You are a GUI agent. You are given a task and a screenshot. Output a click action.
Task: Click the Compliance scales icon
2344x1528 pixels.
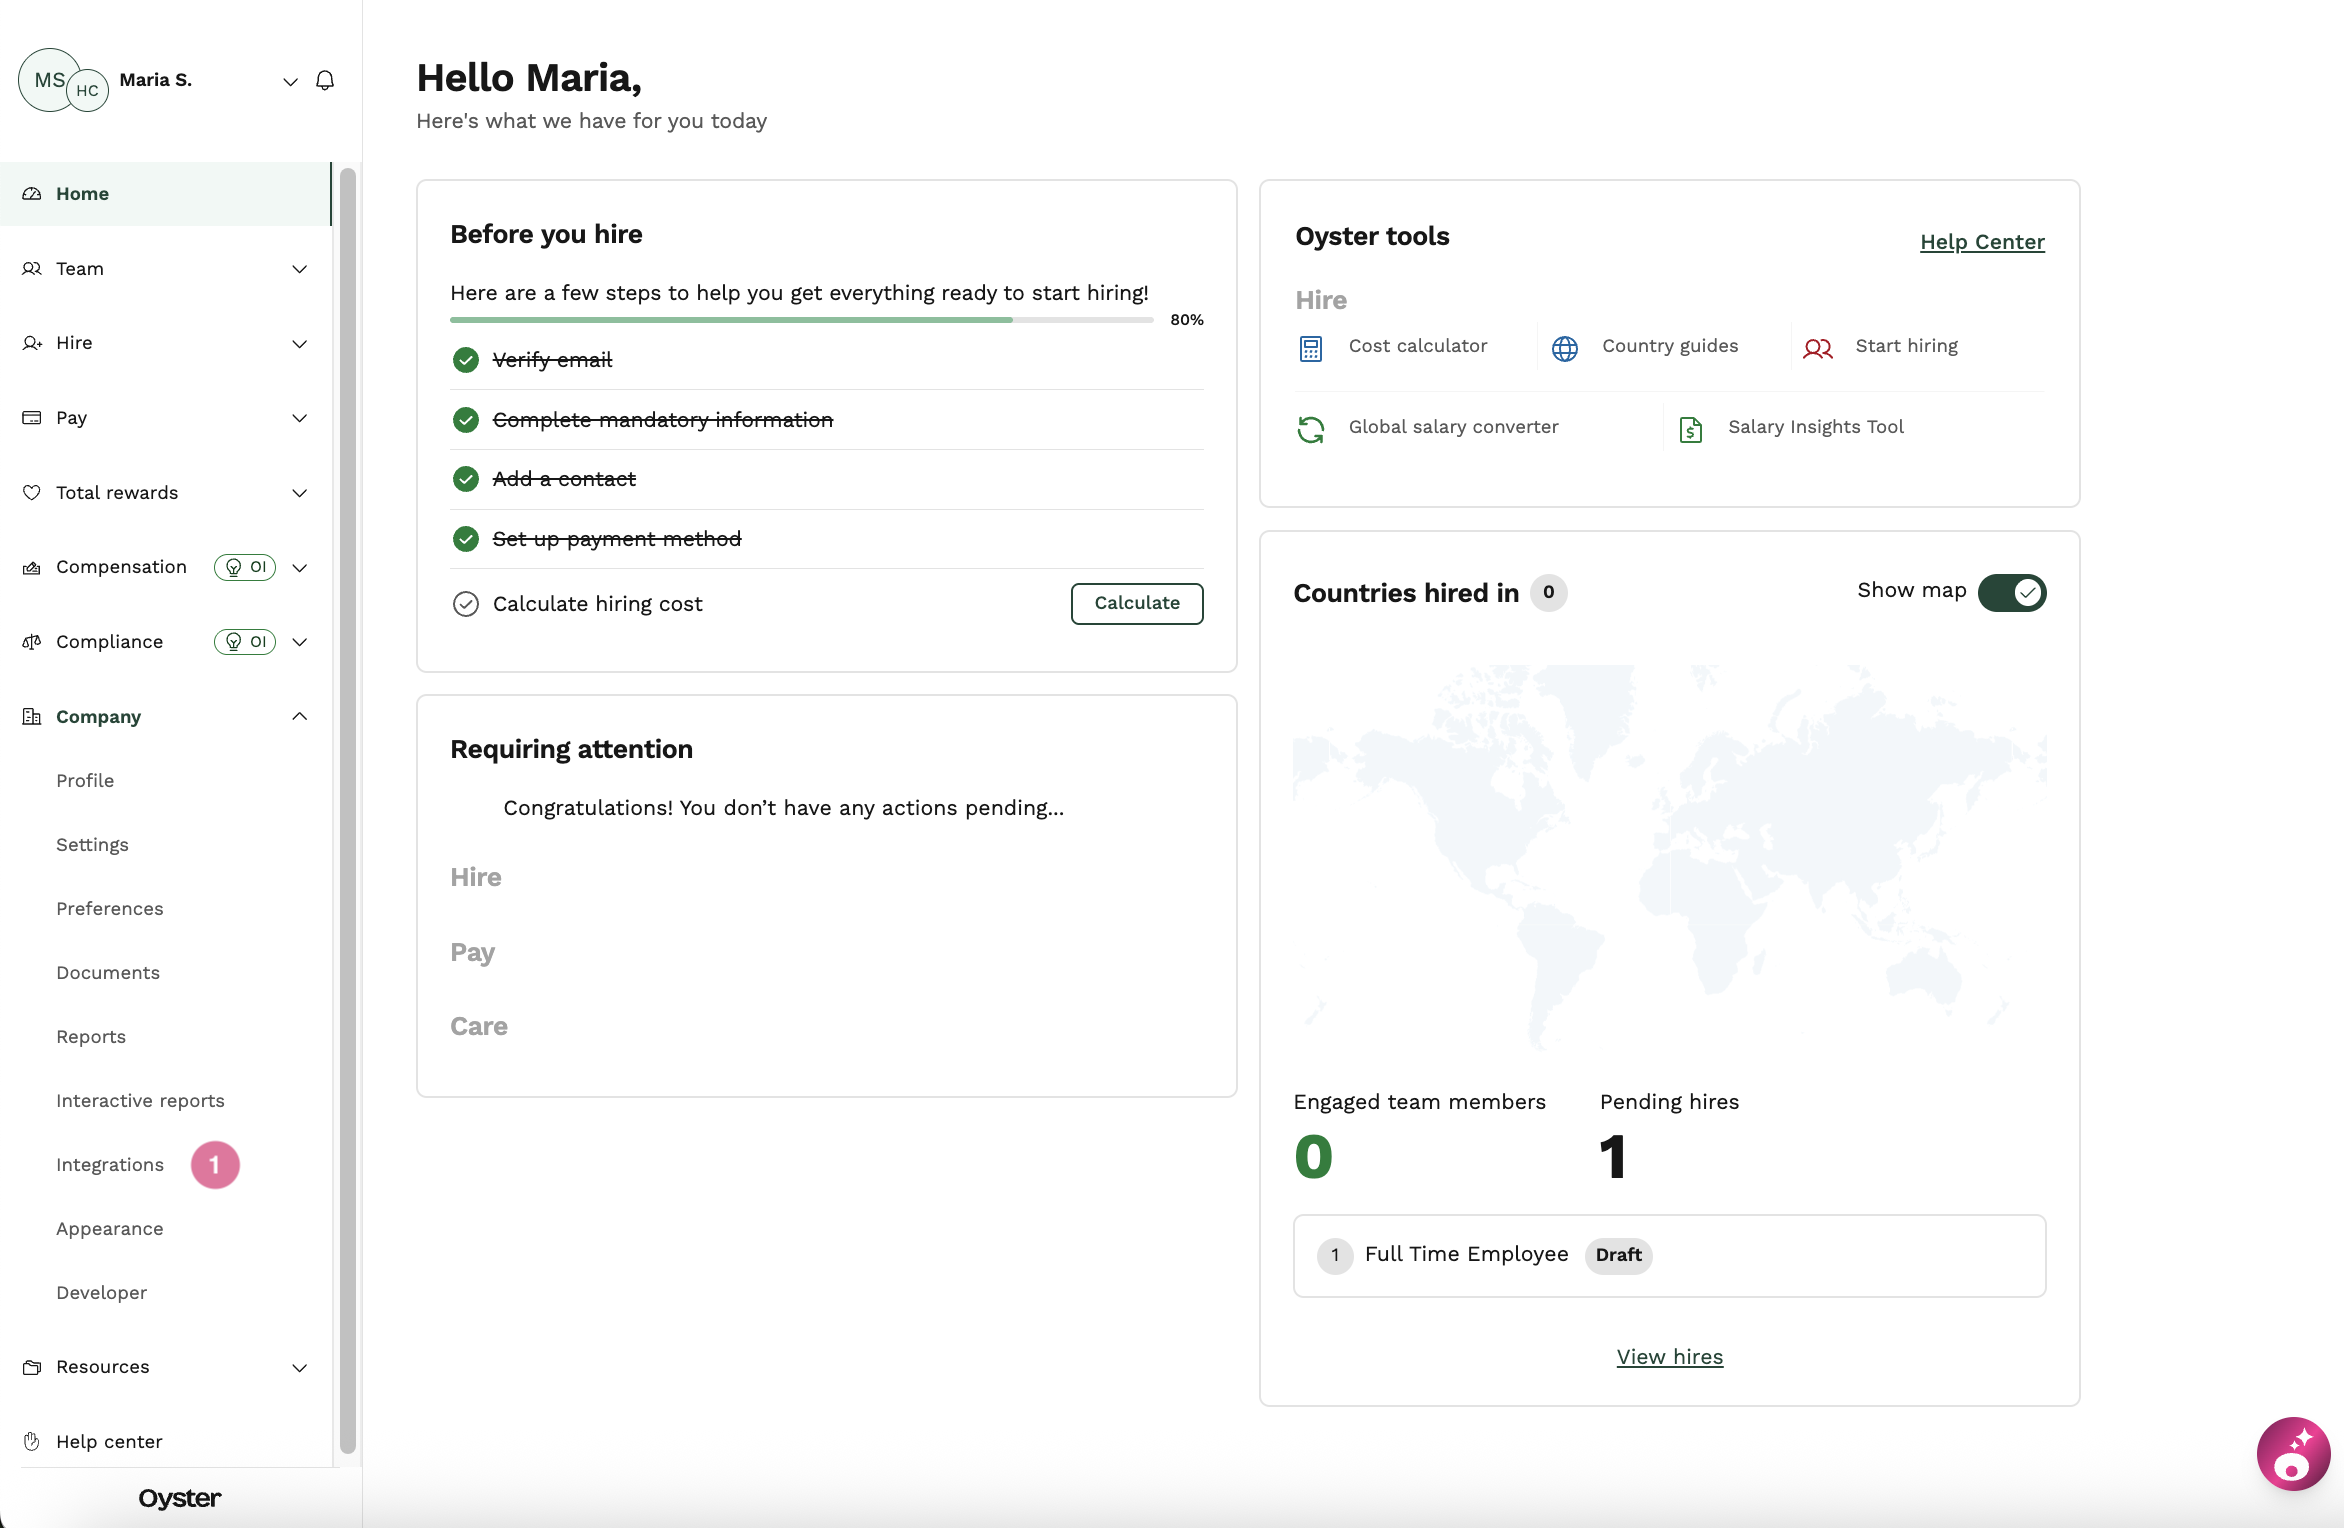[32, 642]
